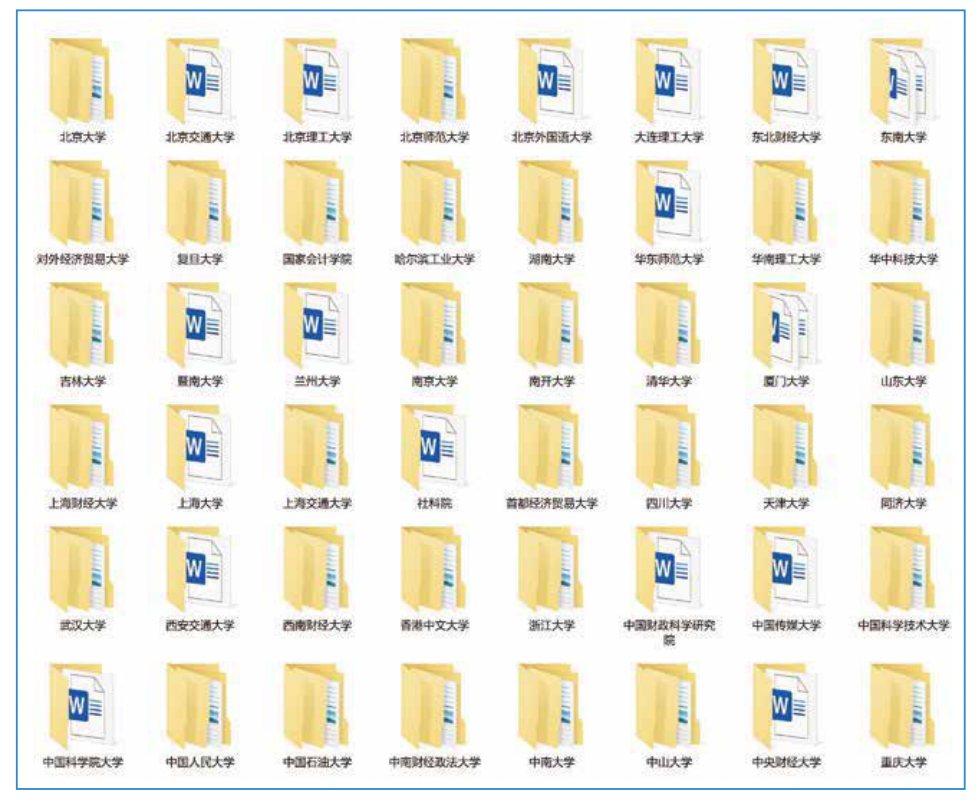Click the 哈尔滨工业大学 folder icon
This screenshot has height=800, width=978.
[x=433, y=203]
